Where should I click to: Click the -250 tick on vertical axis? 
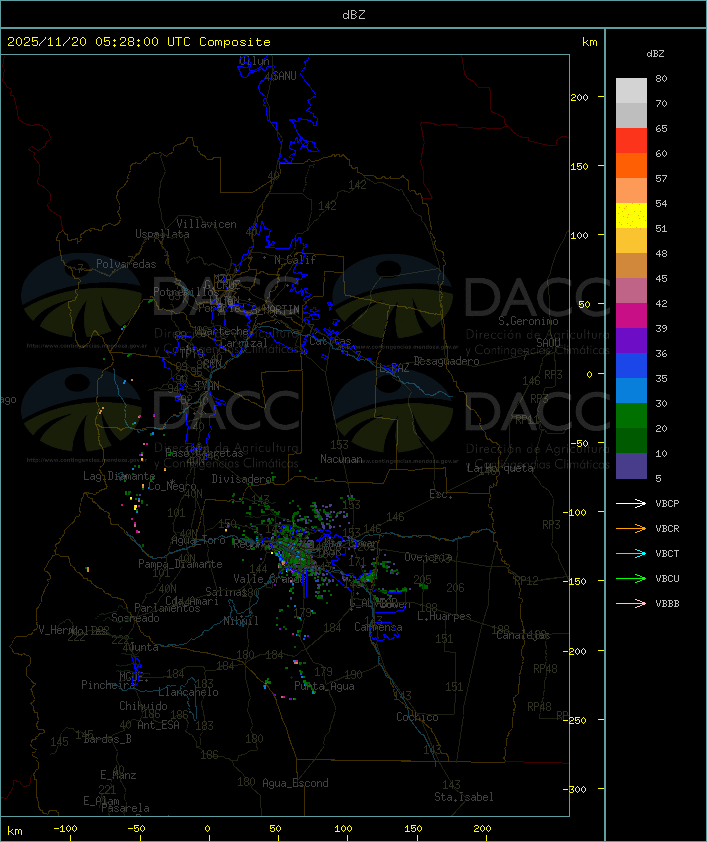point(574,720)
